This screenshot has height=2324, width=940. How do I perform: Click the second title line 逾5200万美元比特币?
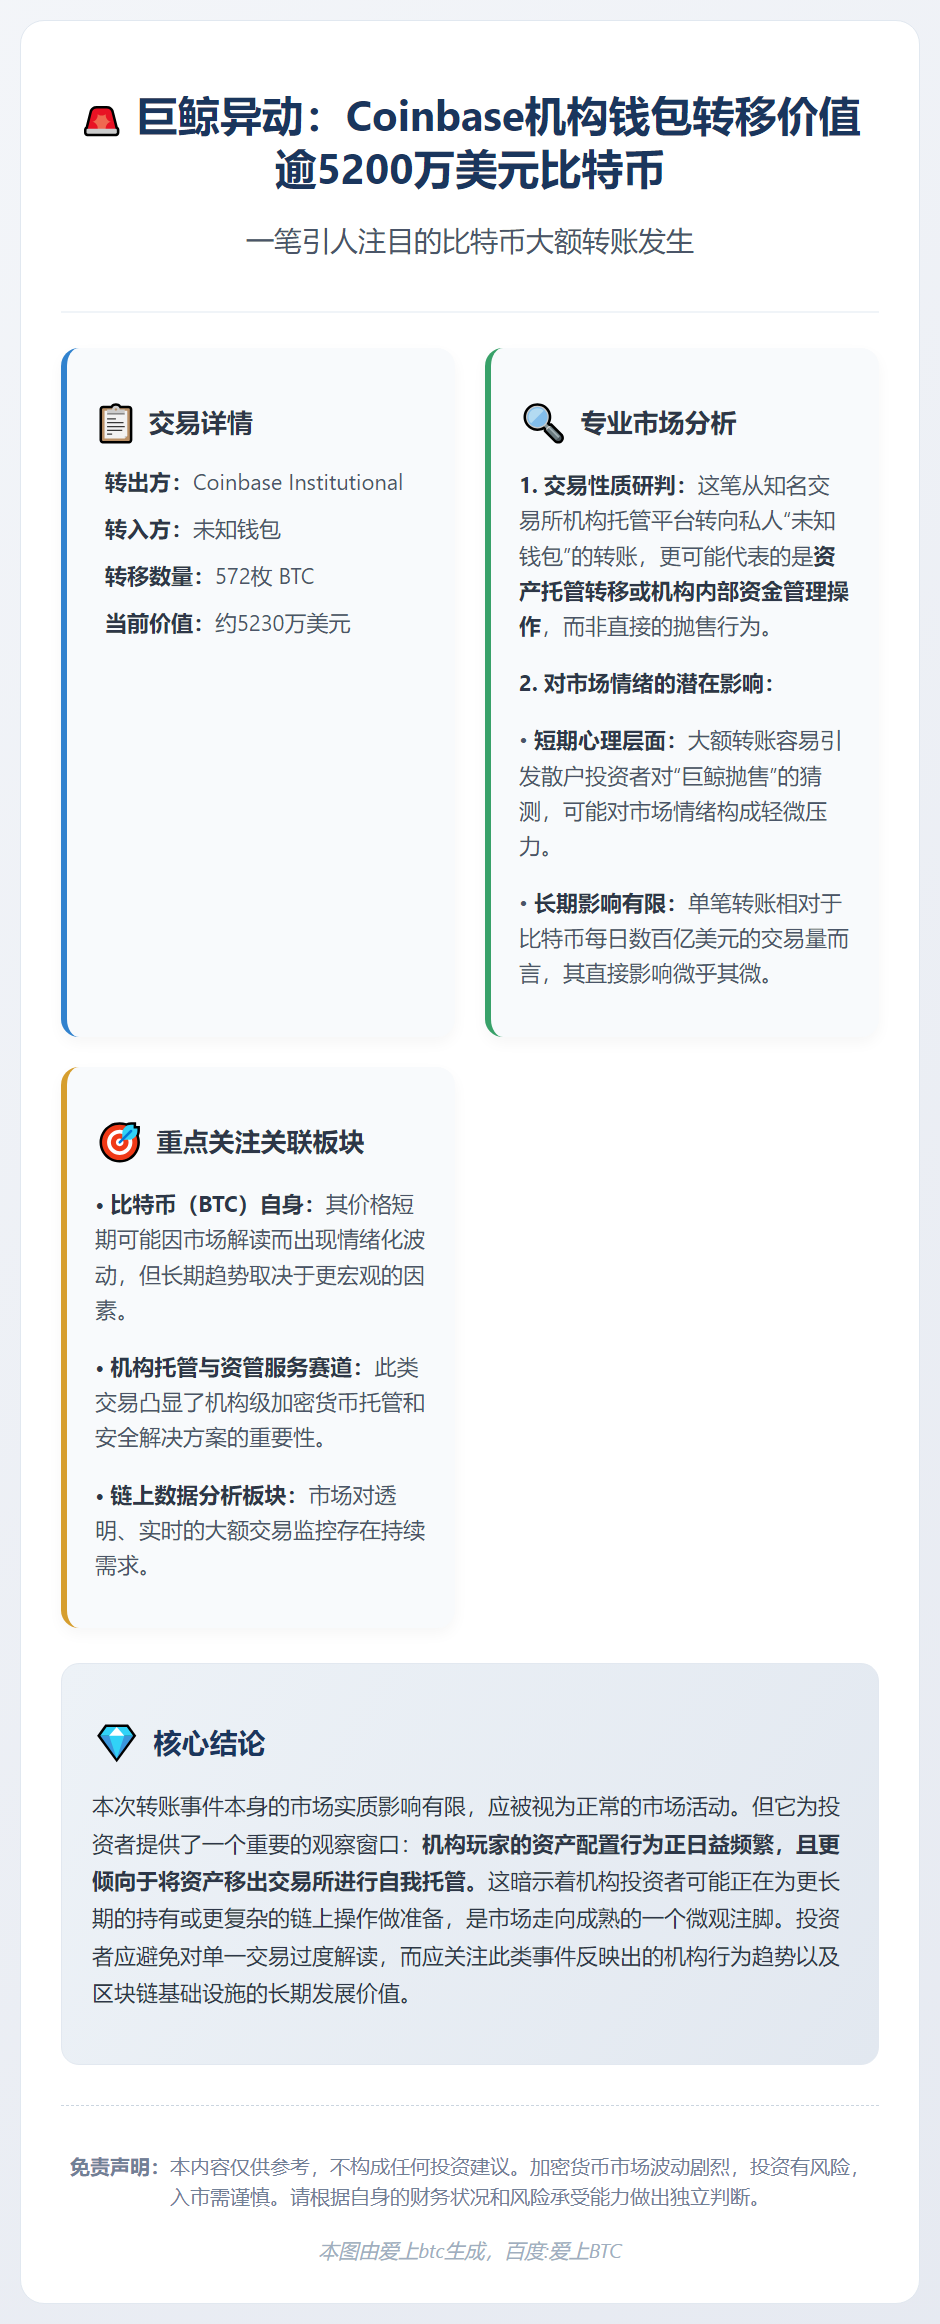click(470, 170)
